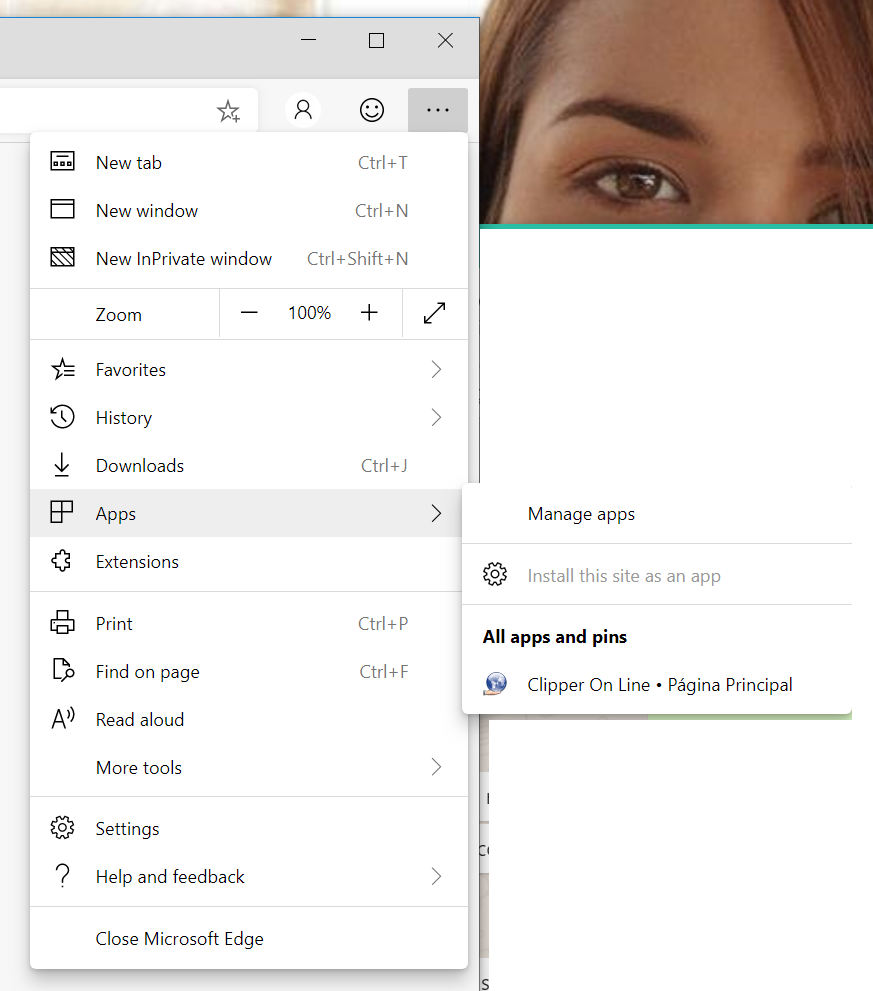Expand the Favorites submenu
This screenshot has width=873, height=991.
436,370
